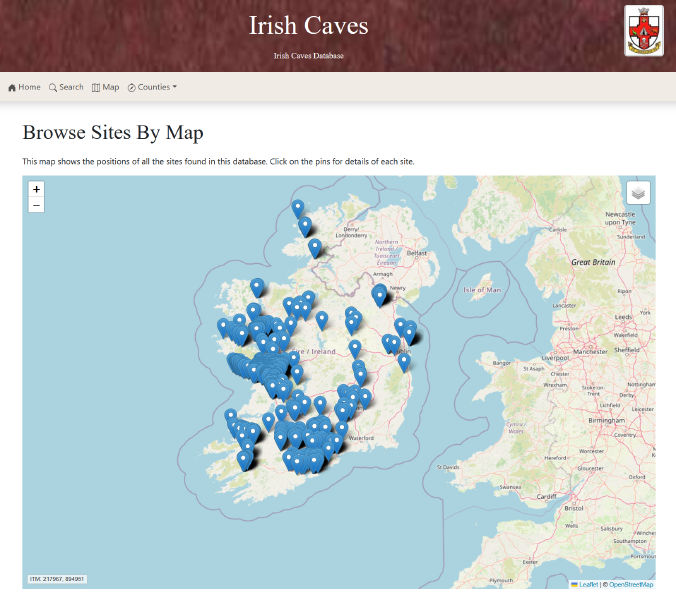Click the Isle of Man map label
Image resolution: width=676 pixels, height=600 pixels.
(482, 290)
